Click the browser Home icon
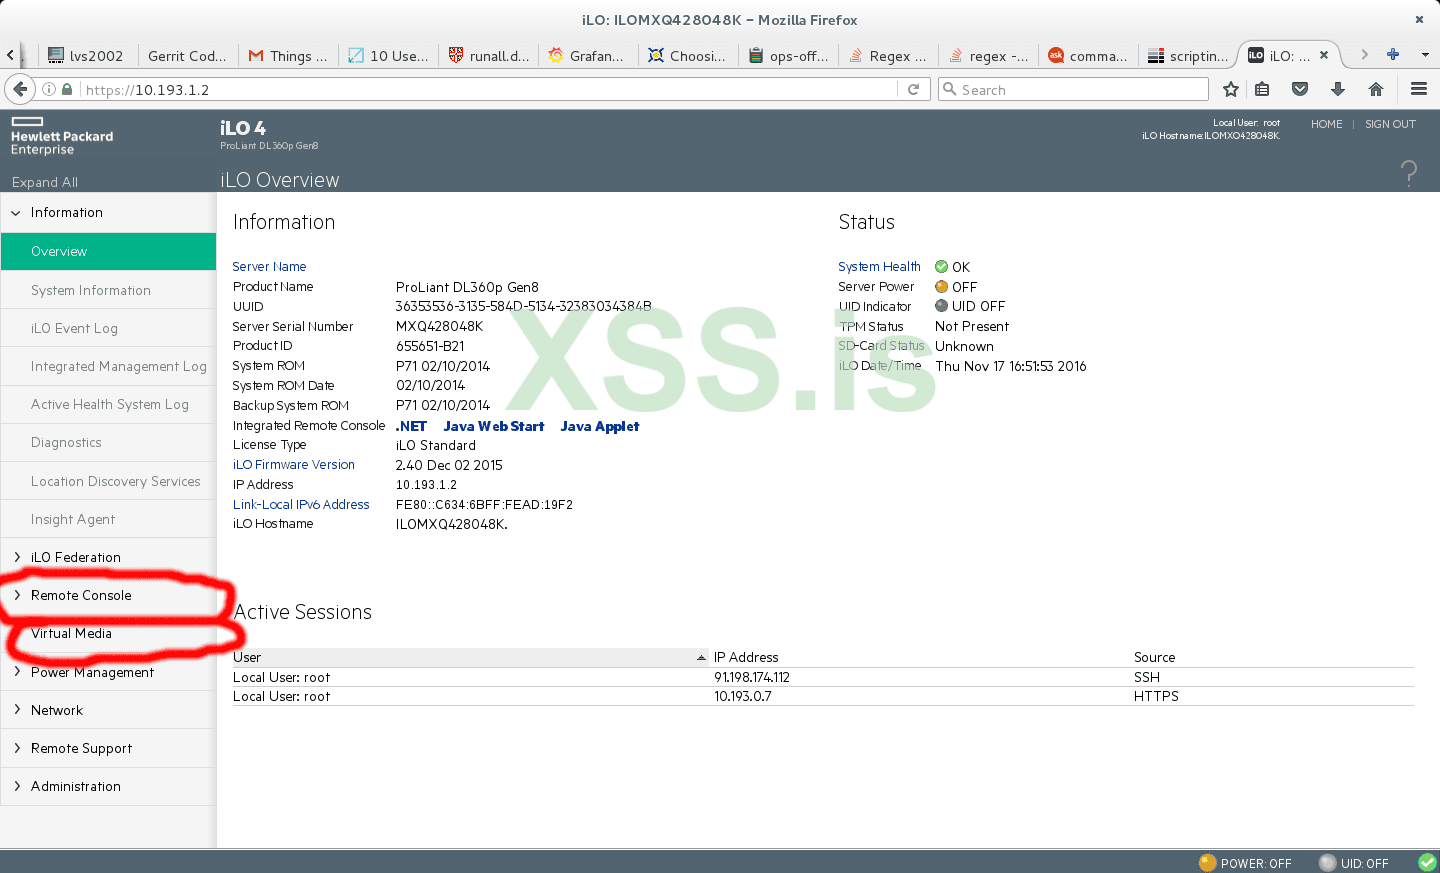 pyautogui.click(x=1376, y=89)
